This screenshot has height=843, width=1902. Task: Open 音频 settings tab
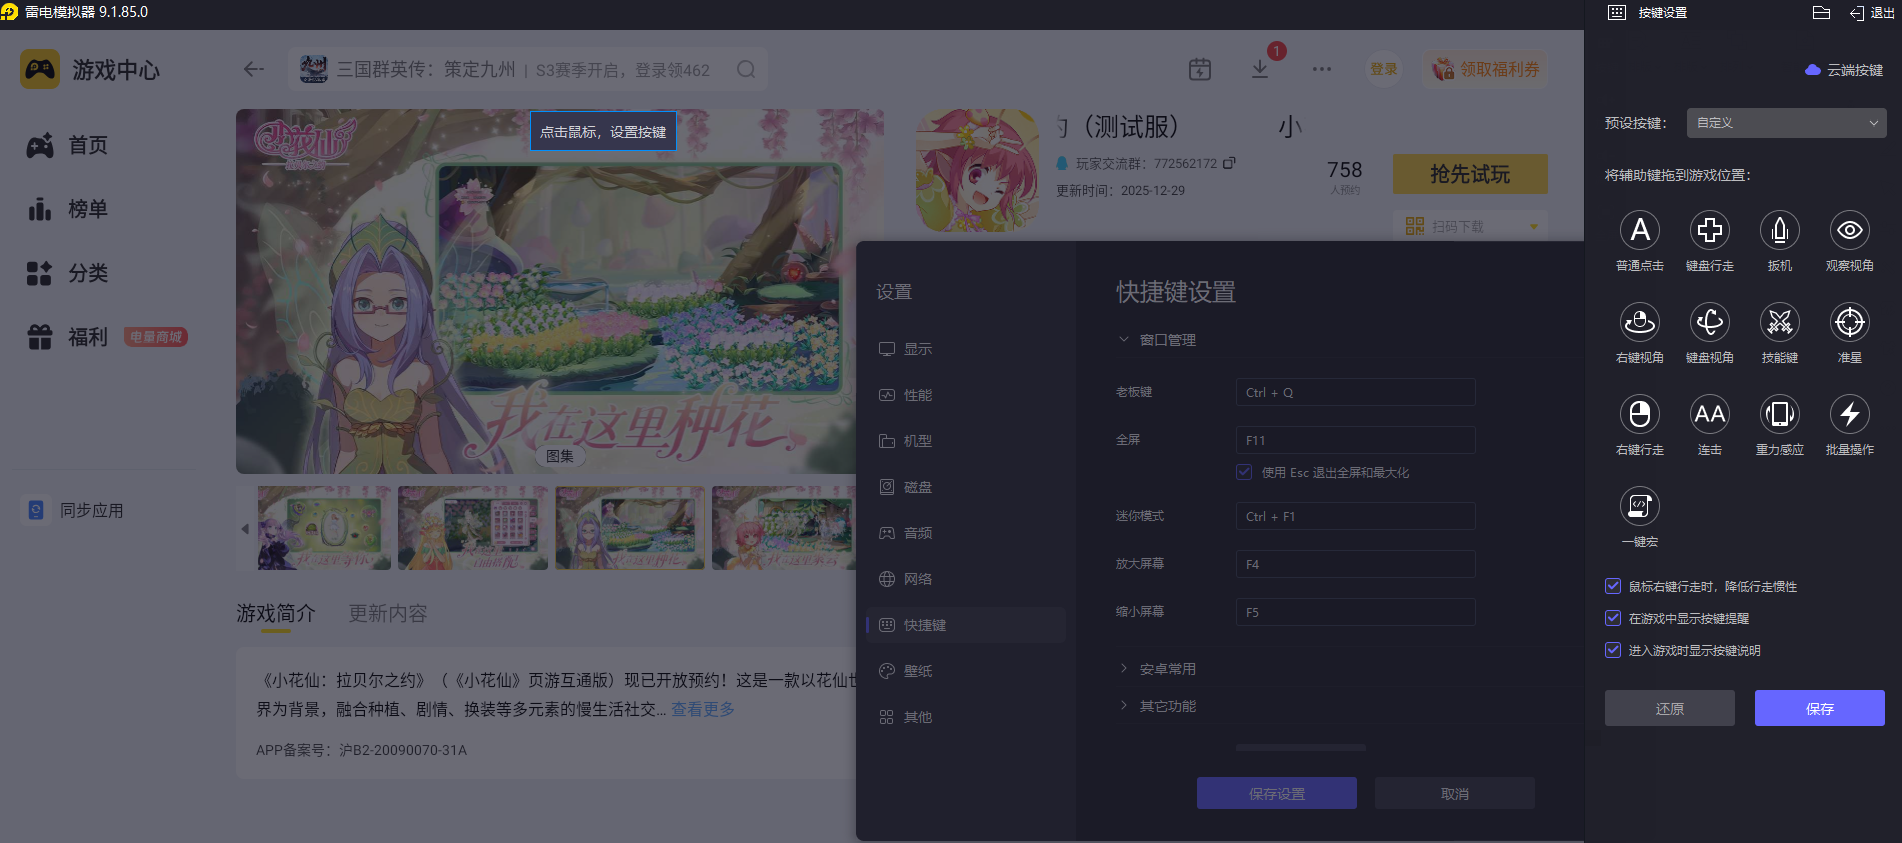(x=965, y=533)
